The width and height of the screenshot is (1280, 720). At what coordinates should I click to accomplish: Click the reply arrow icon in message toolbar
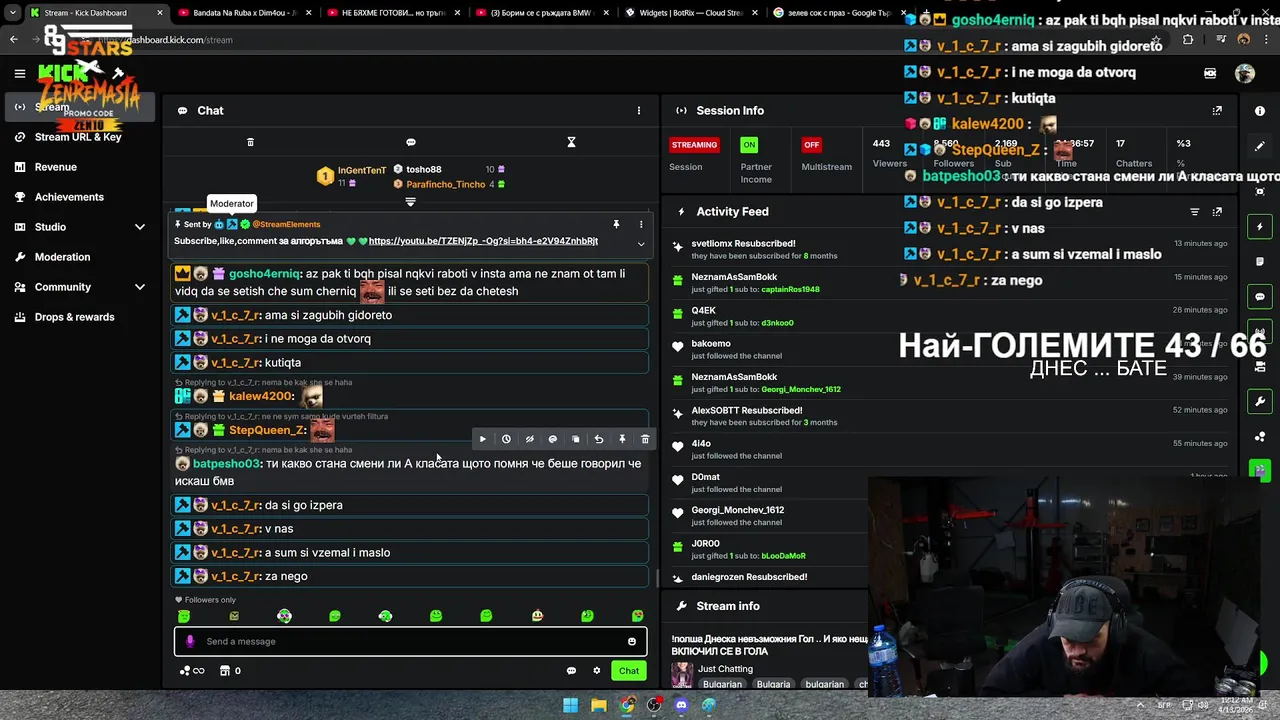point(598,439)
